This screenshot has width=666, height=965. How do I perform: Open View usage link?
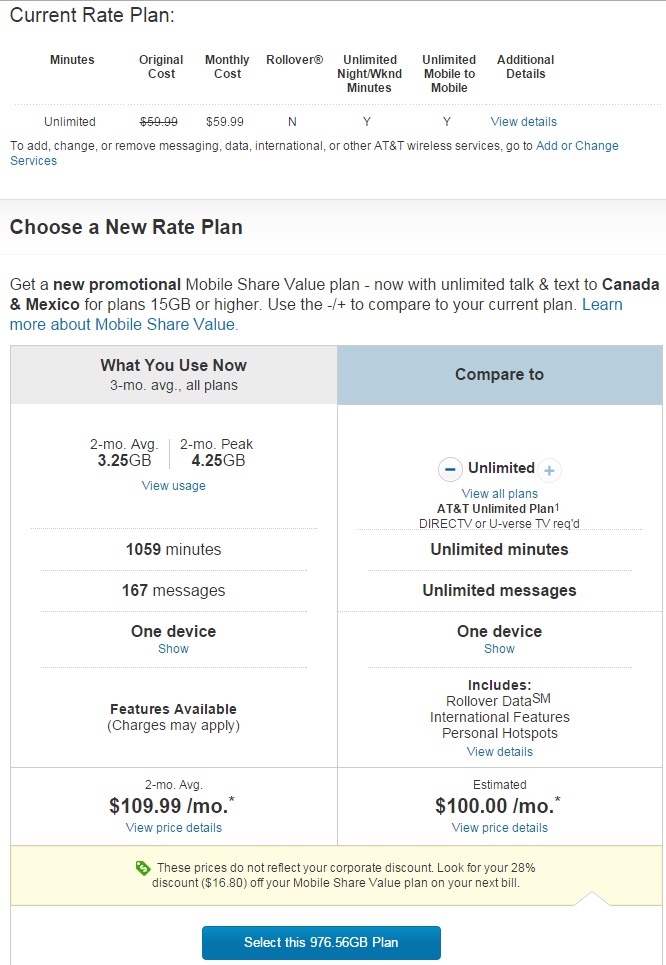174,486
